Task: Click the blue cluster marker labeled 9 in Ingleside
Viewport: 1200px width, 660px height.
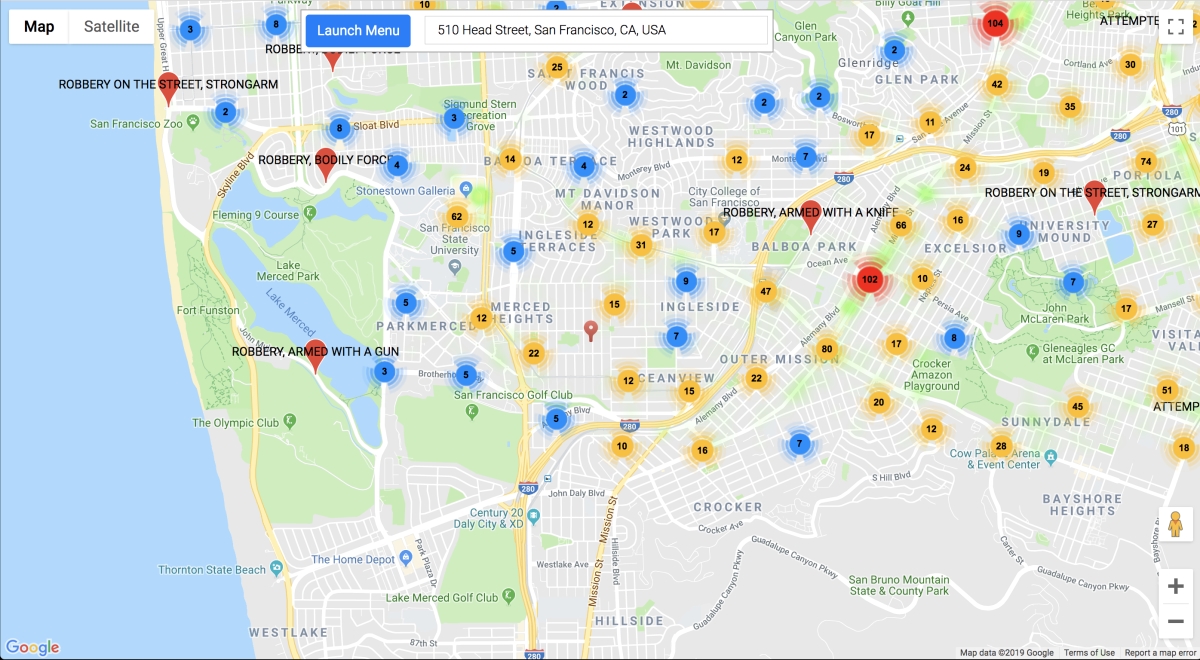Action: click(685, 281)
